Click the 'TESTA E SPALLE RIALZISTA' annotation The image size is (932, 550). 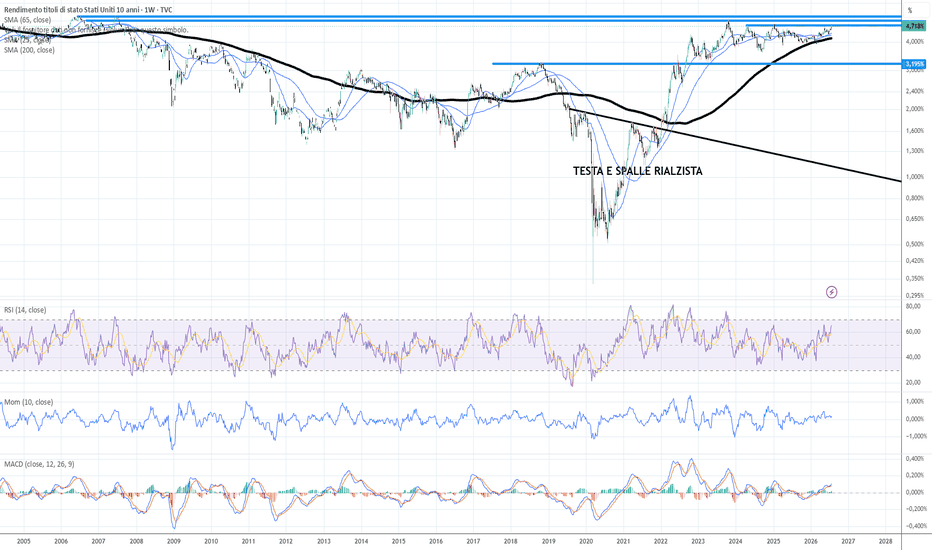638,171
